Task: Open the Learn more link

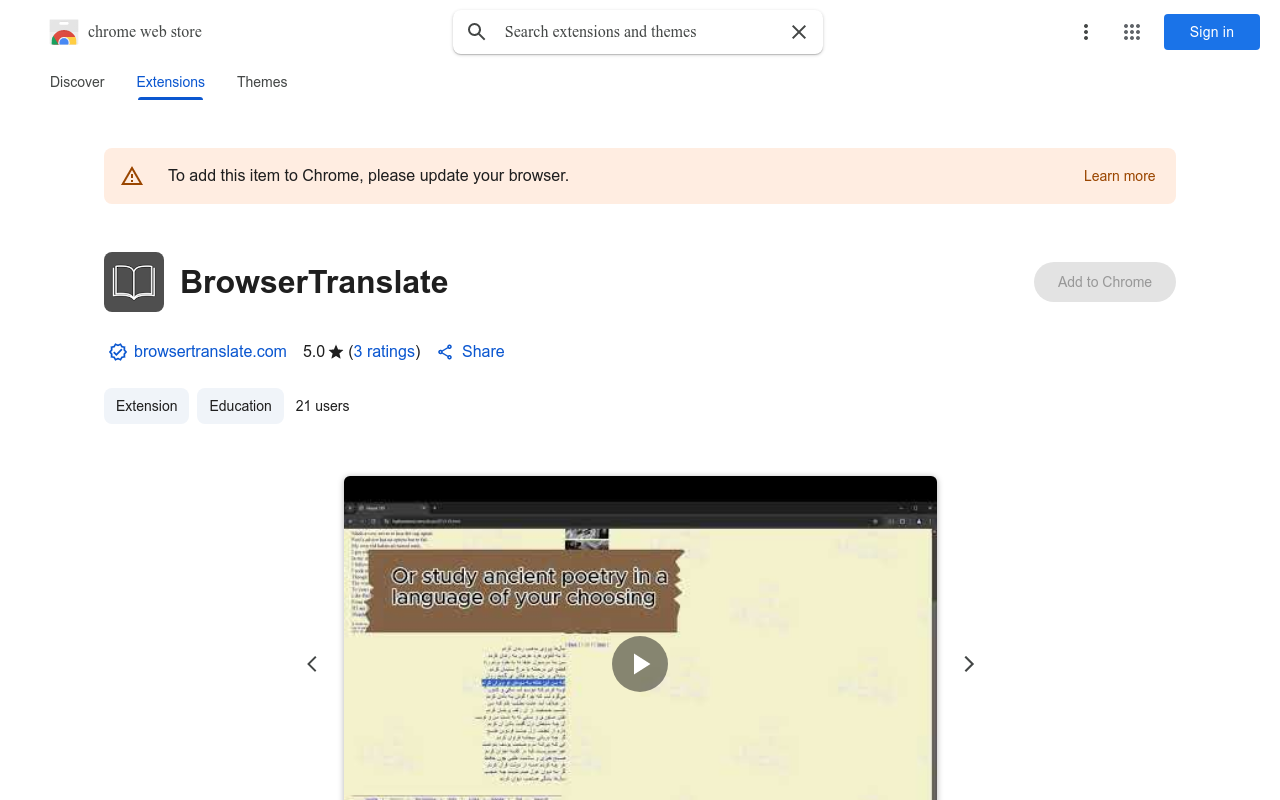Action: pos(1119,176)
